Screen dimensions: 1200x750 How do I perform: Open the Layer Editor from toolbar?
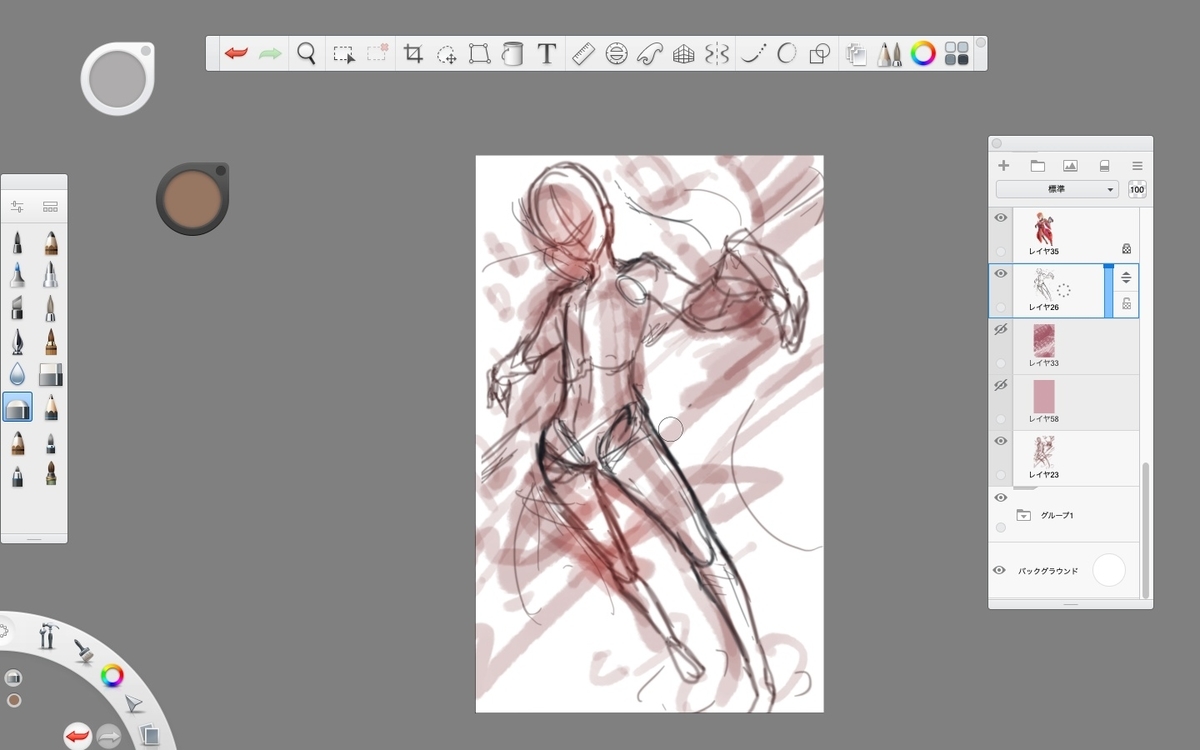pyautogui.click(x=856, y=53)
